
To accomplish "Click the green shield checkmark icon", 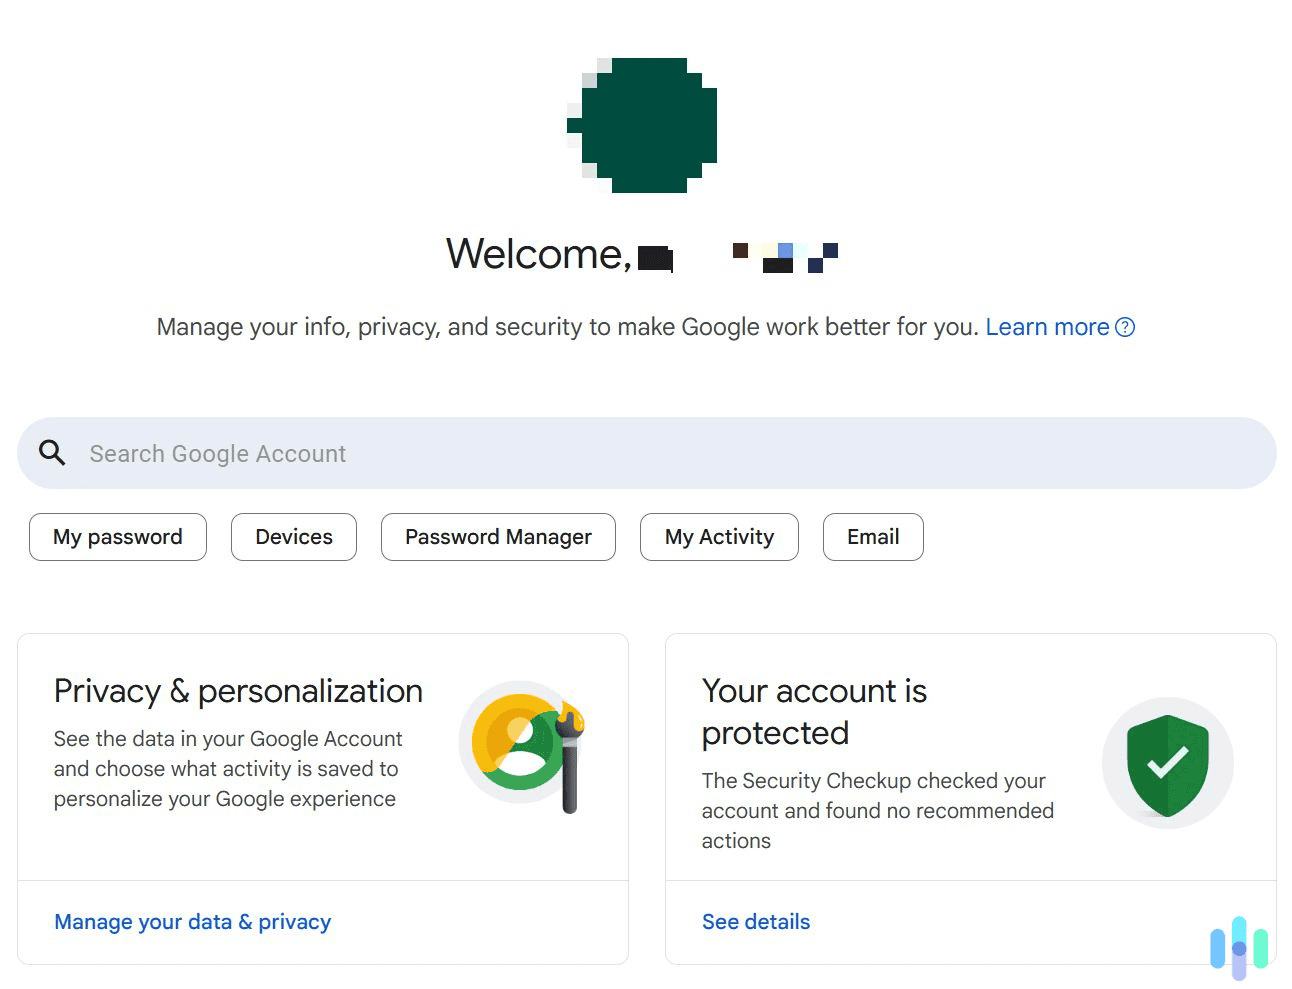I will click(x=1167, y=763).
